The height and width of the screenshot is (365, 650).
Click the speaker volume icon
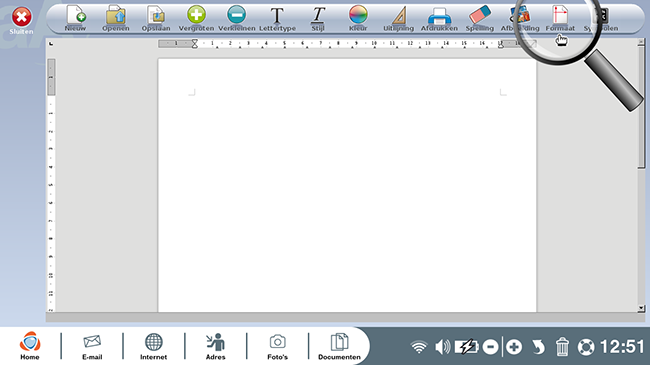click(x=442, y=347)
